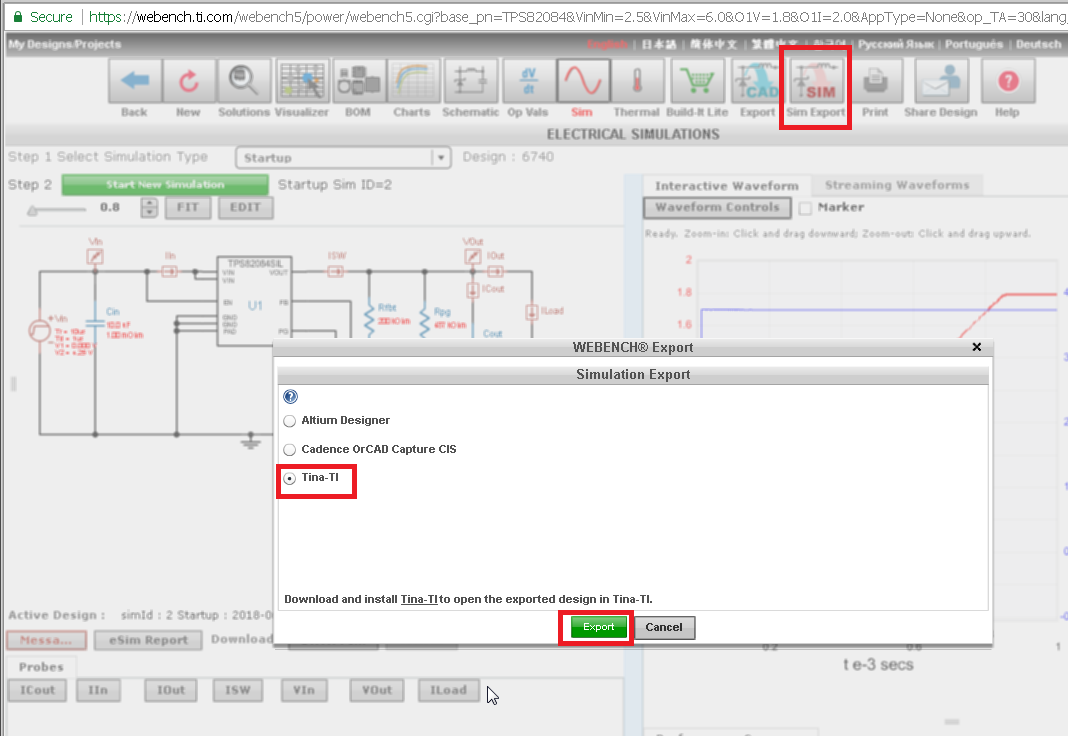1068x736 pixels.
Task: Click the New design refresh icon
Action: [x=189, y=81]
